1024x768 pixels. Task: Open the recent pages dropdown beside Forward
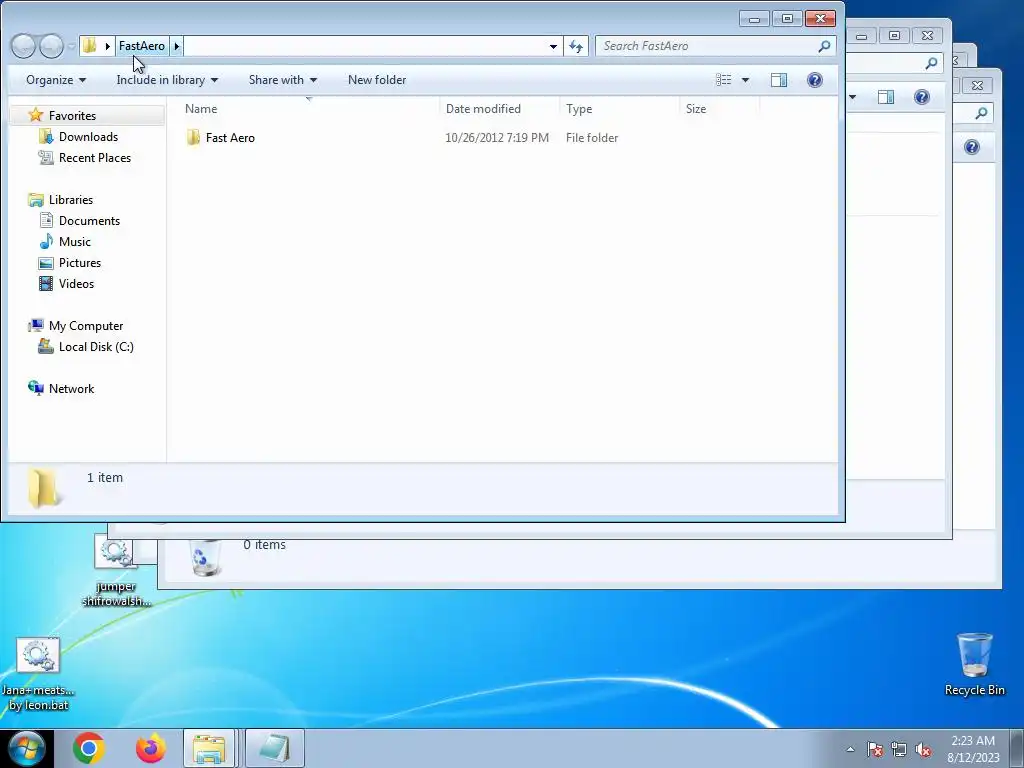pyautogui.click(x=71, y=46)
